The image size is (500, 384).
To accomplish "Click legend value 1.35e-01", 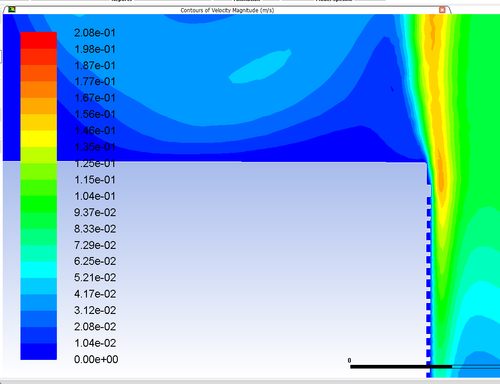I will [x=95, y=147].
